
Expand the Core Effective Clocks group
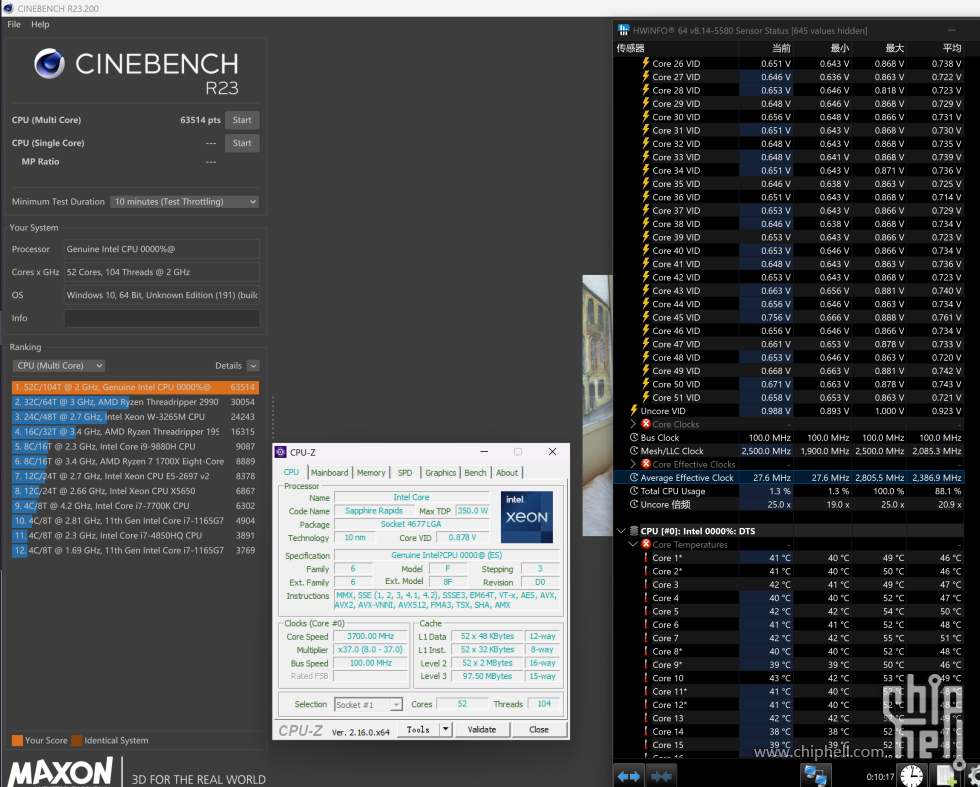[633, 464]
